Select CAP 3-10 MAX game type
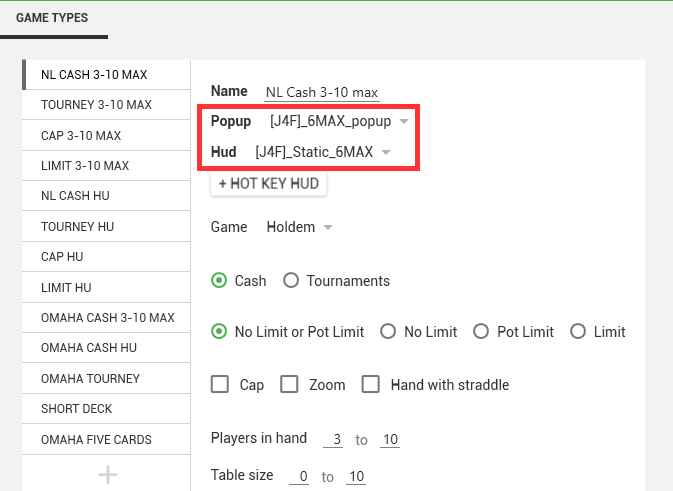Image resolution: width=673 pixels, height=491 pixels. (106, 136)
